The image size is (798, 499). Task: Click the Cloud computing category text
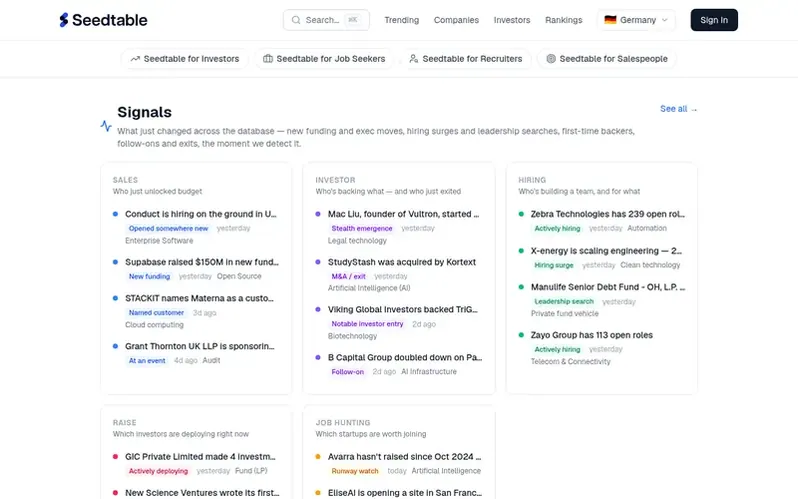(154, 324)
